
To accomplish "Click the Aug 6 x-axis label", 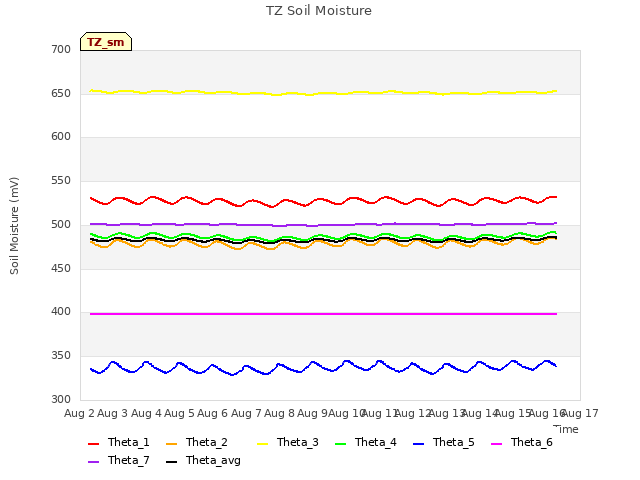I will (x=212, y=413).
